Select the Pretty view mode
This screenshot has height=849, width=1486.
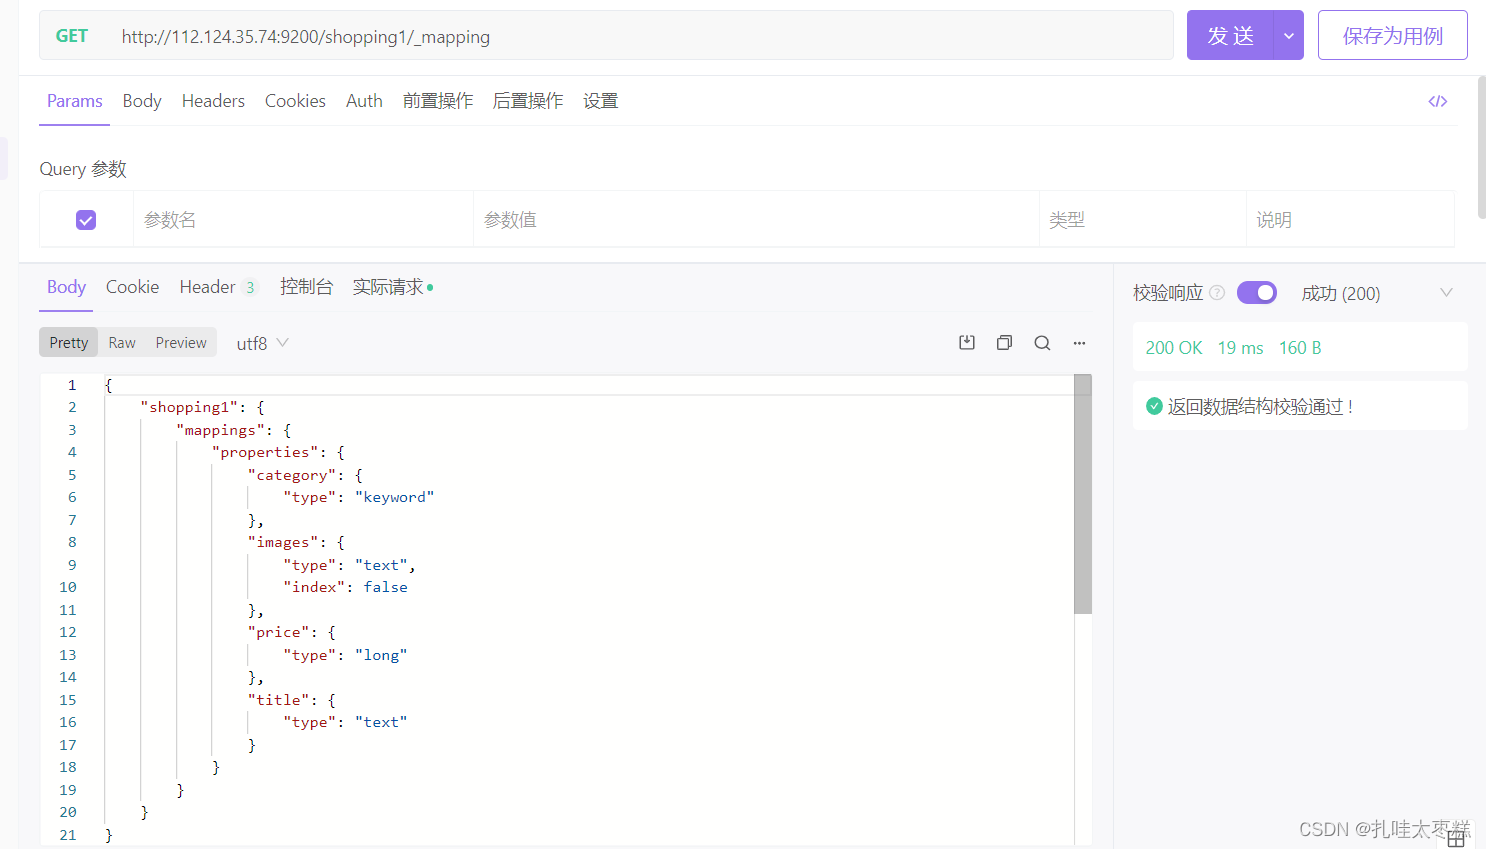coord(69,343)
